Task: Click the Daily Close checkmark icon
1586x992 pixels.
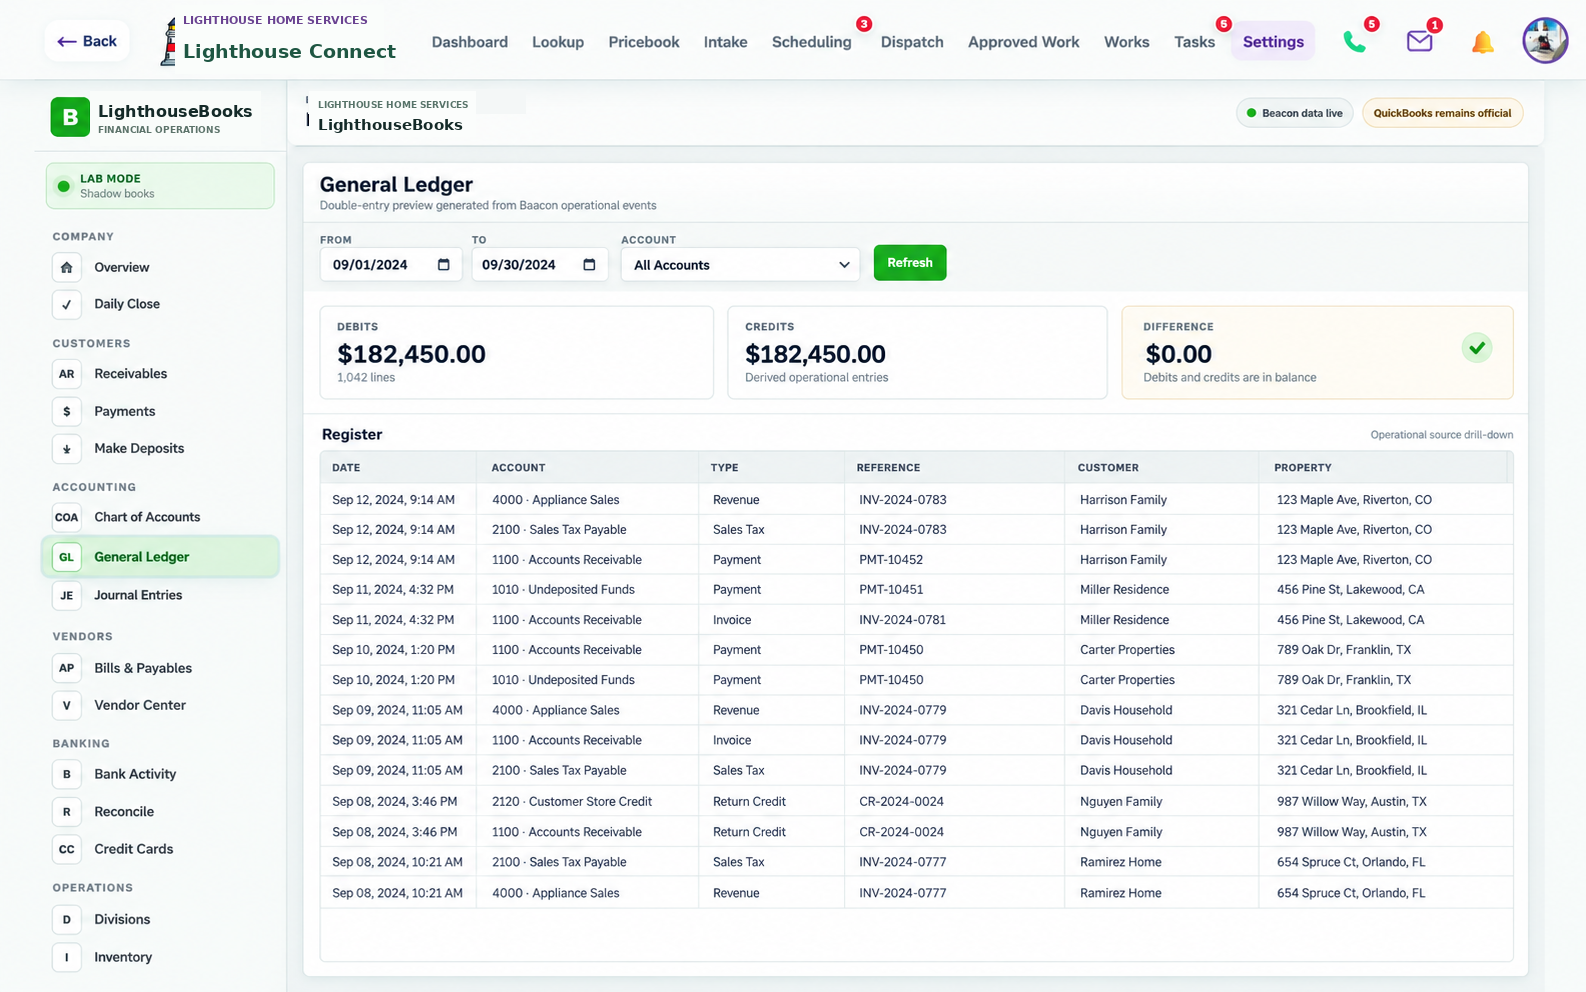Action: 67,304
